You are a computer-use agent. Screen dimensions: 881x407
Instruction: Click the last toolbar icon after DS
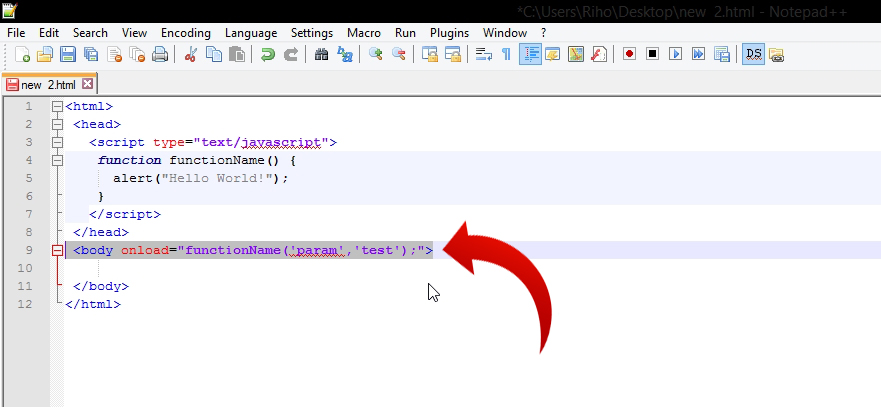pyautogui.click(x=776, y=55)
